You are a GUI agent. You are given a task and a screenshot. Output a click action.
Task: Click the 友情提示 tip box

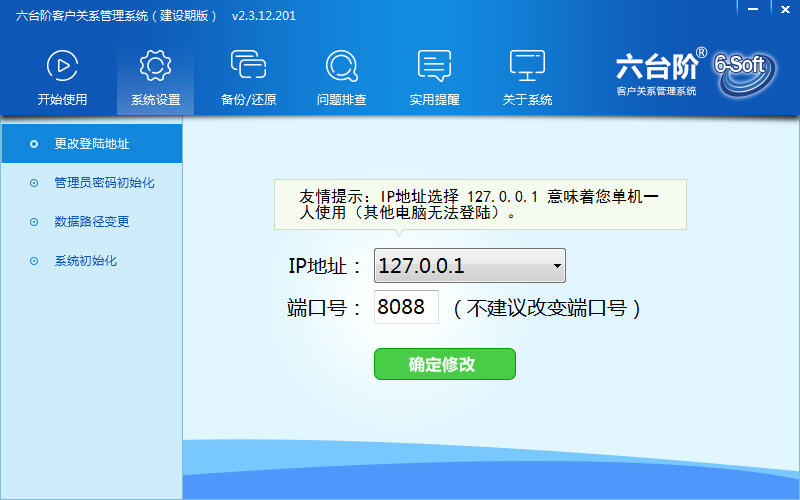(480, 204)
